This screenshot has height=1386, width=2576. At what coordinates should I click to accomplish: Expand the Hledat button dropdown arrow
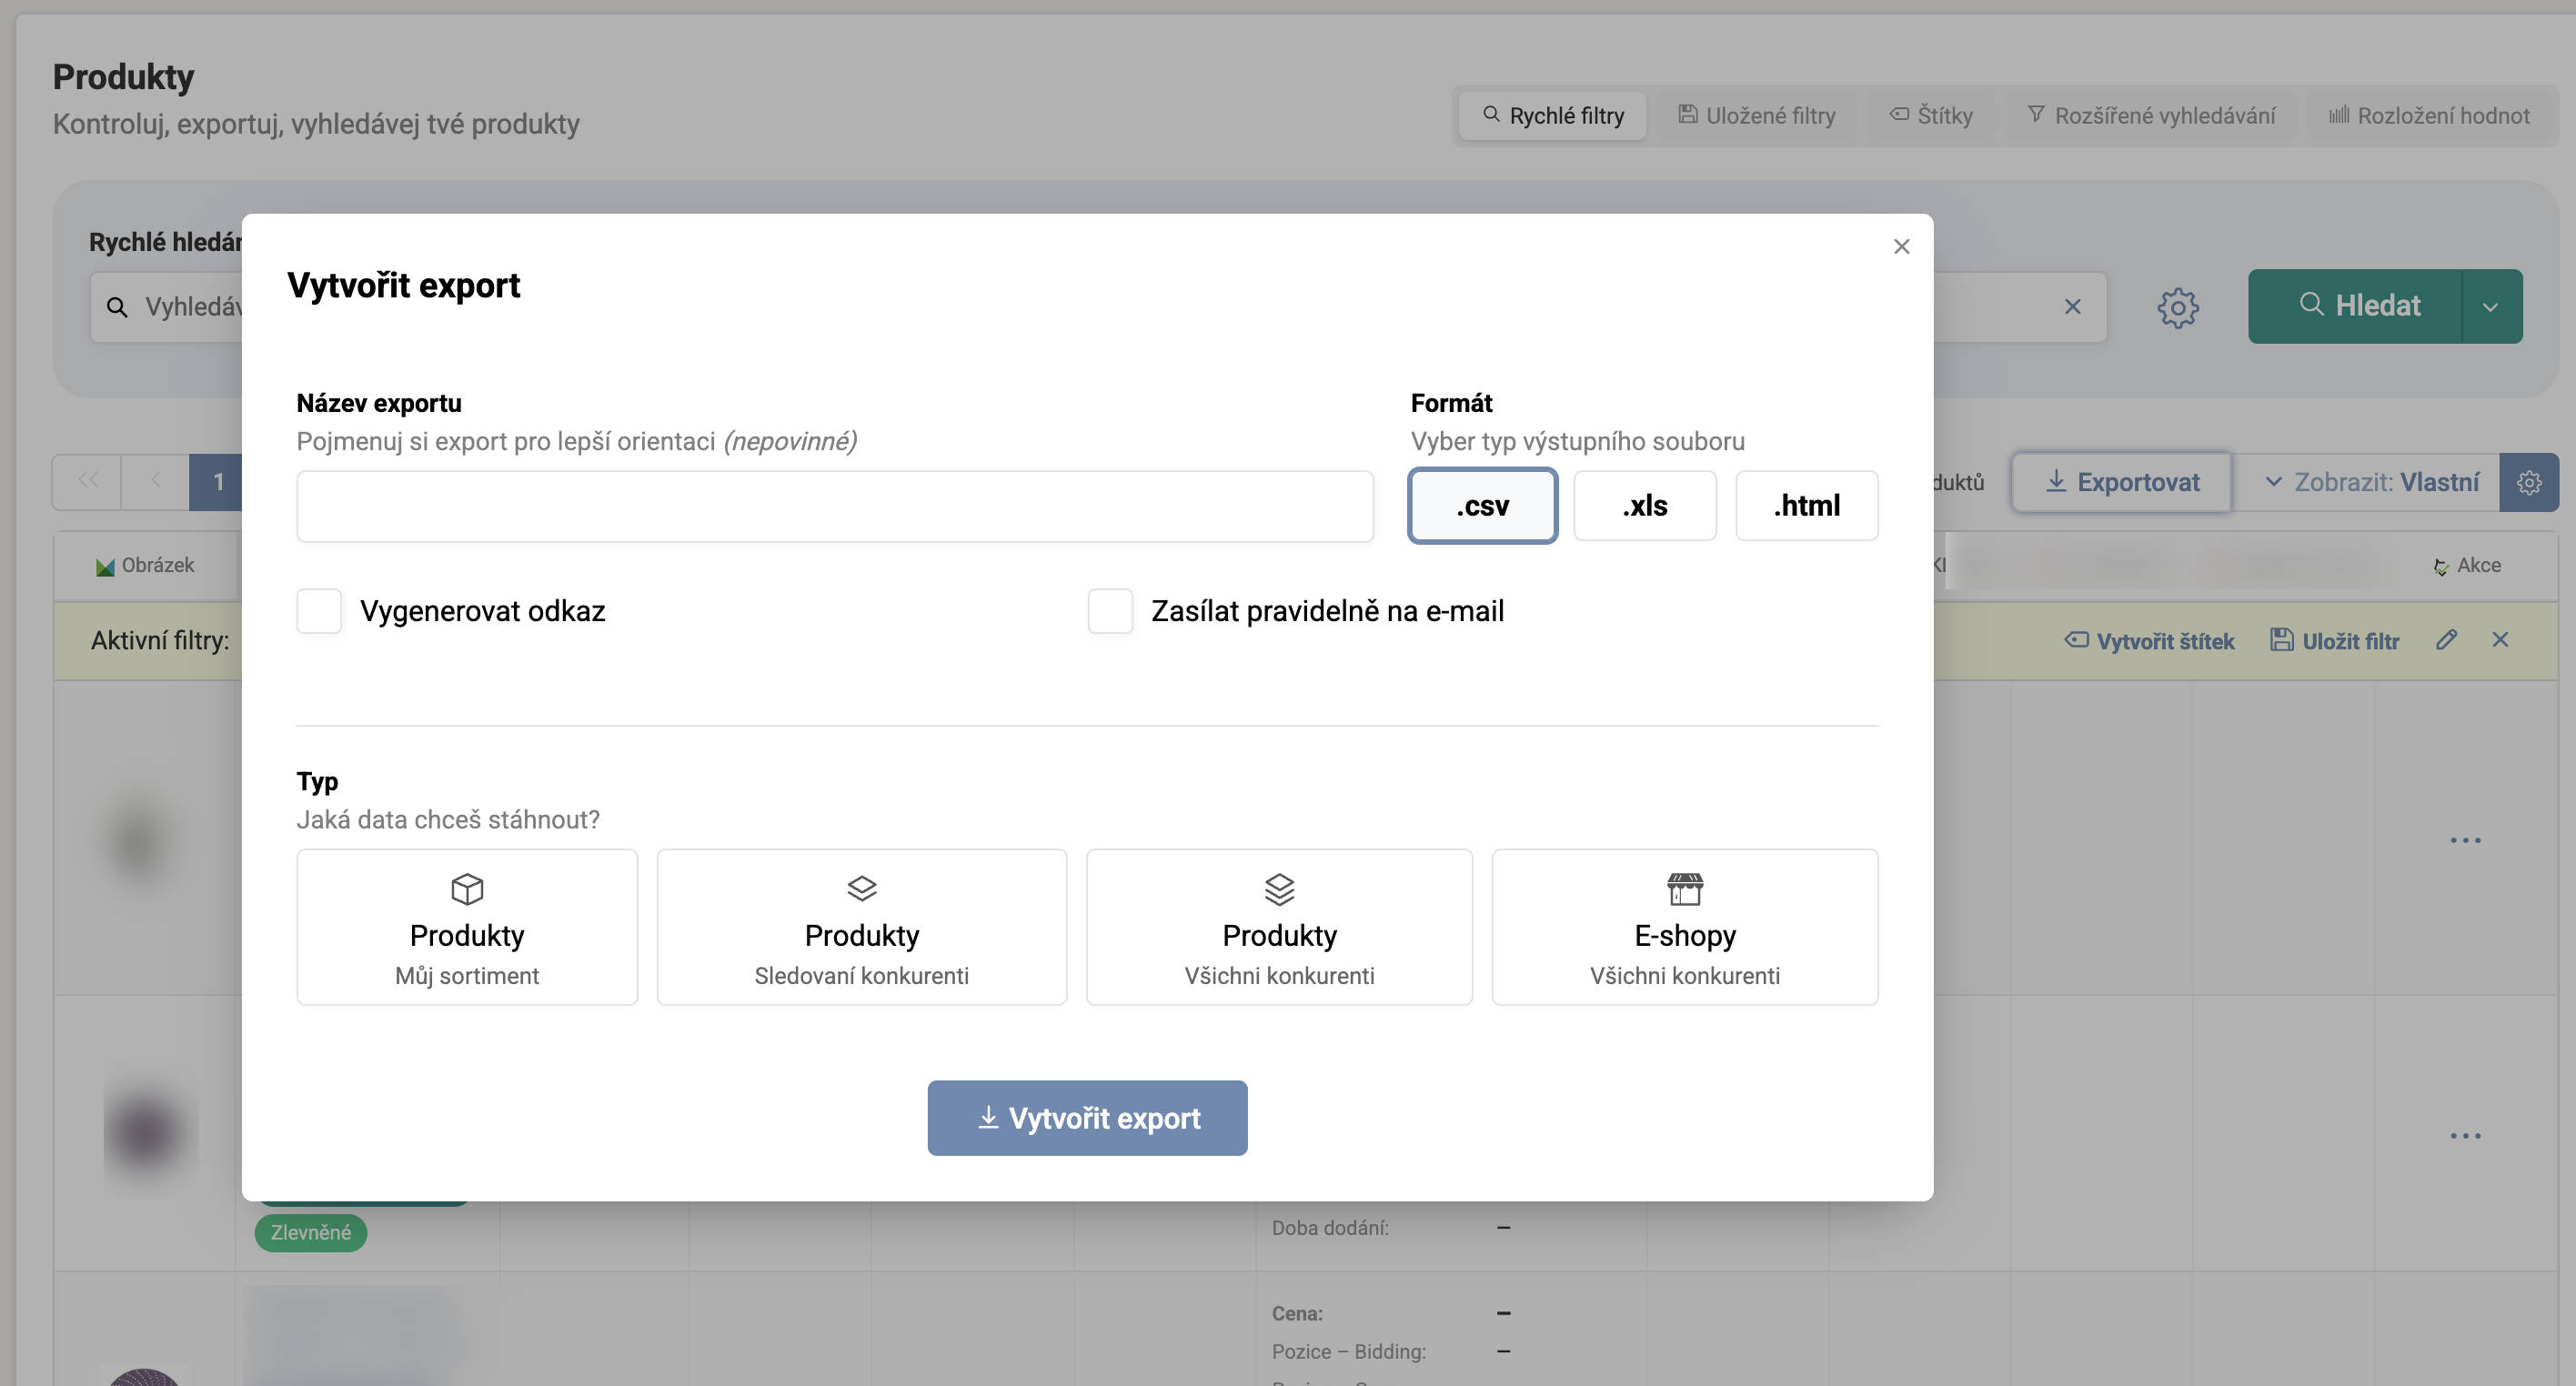pyautogui.click(x=2490, y=307)
